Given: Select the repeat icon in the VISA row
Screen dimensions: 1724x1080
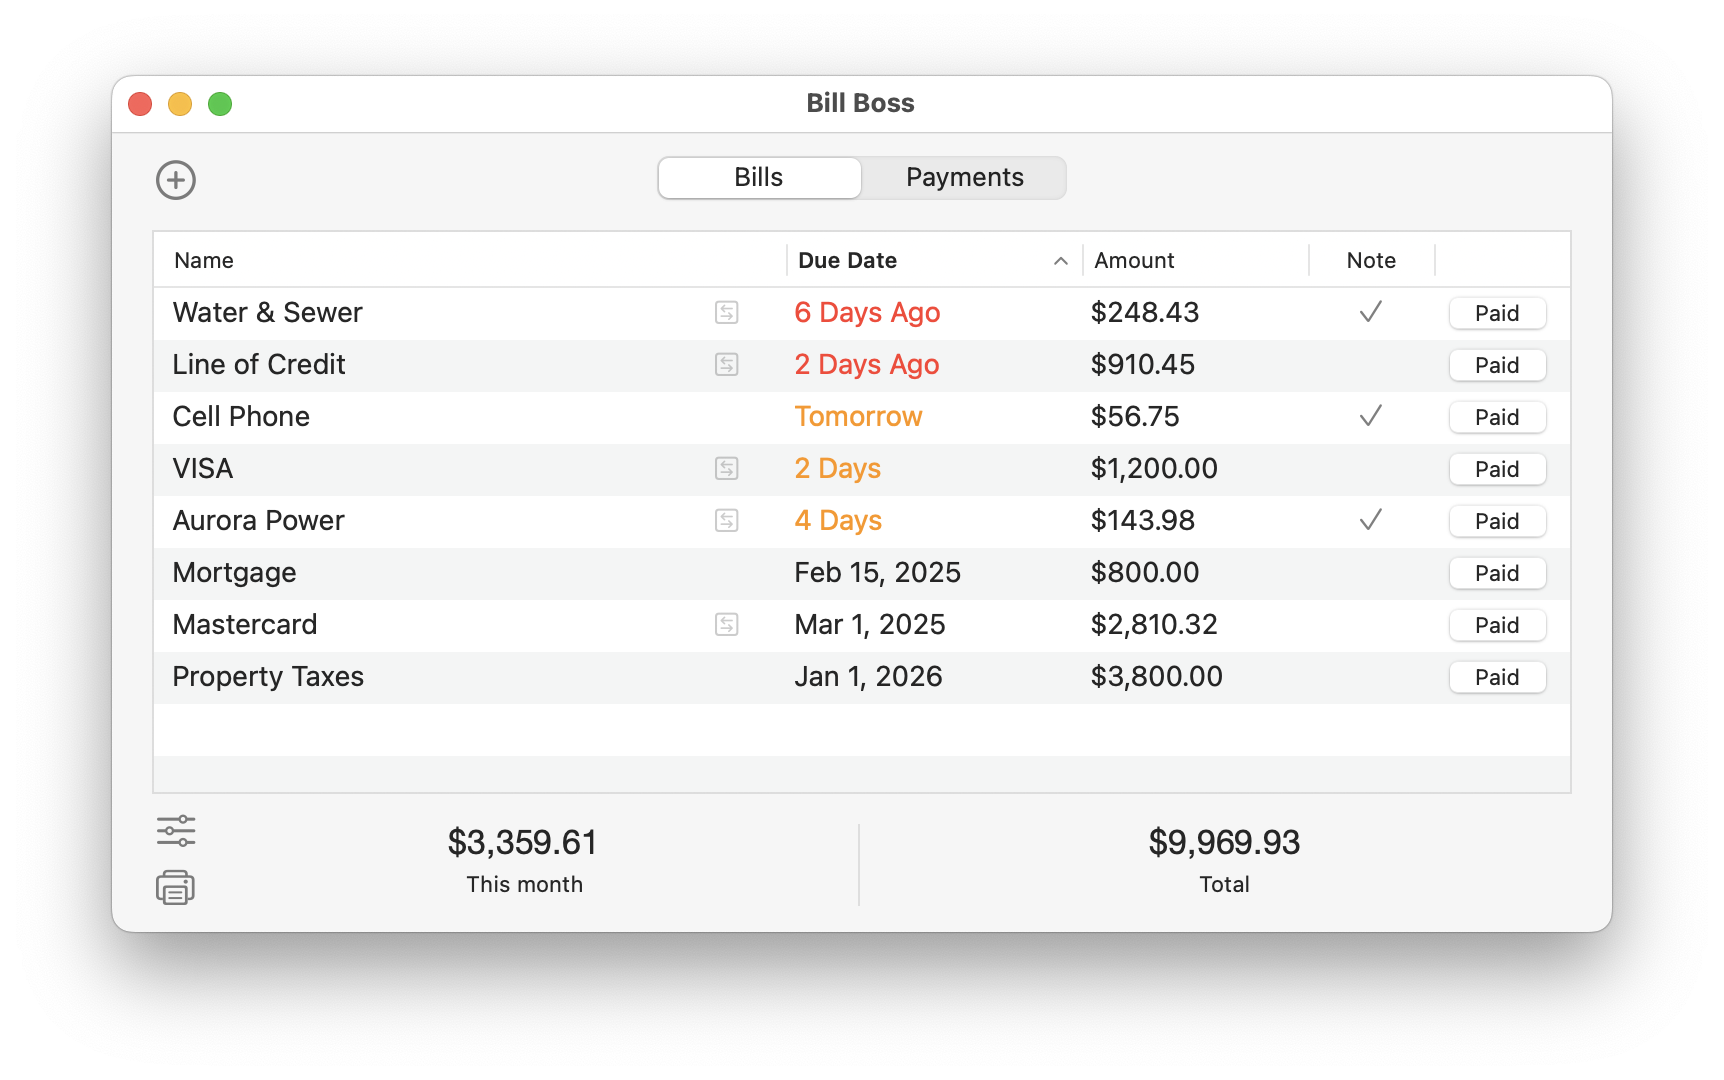Looking at the screenshot, I should [x=727, y=469].
